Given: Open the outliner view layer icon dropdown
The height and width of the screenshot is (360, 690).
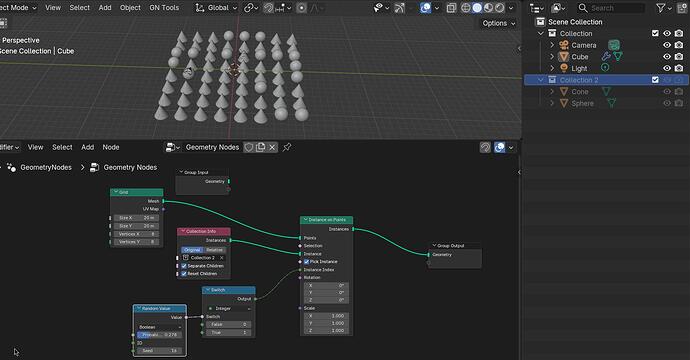Looking at the screenshot, I should (x=558, y=8).
